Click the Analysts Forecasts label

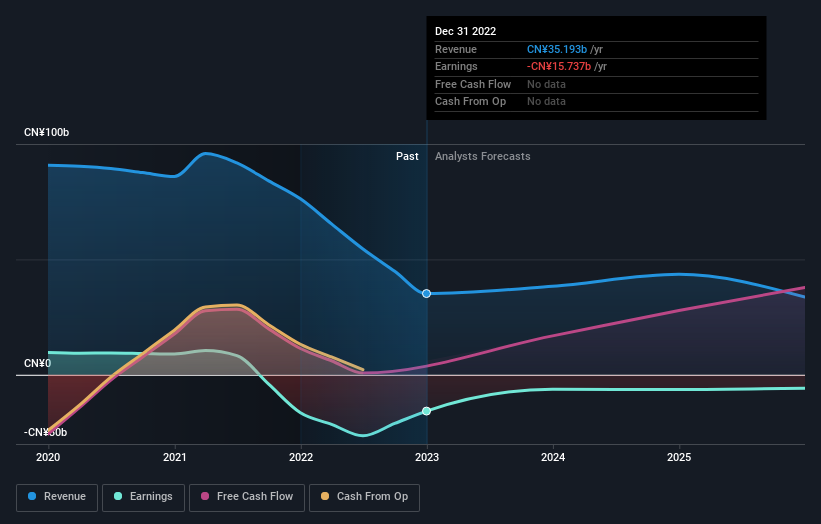[483, 157]
